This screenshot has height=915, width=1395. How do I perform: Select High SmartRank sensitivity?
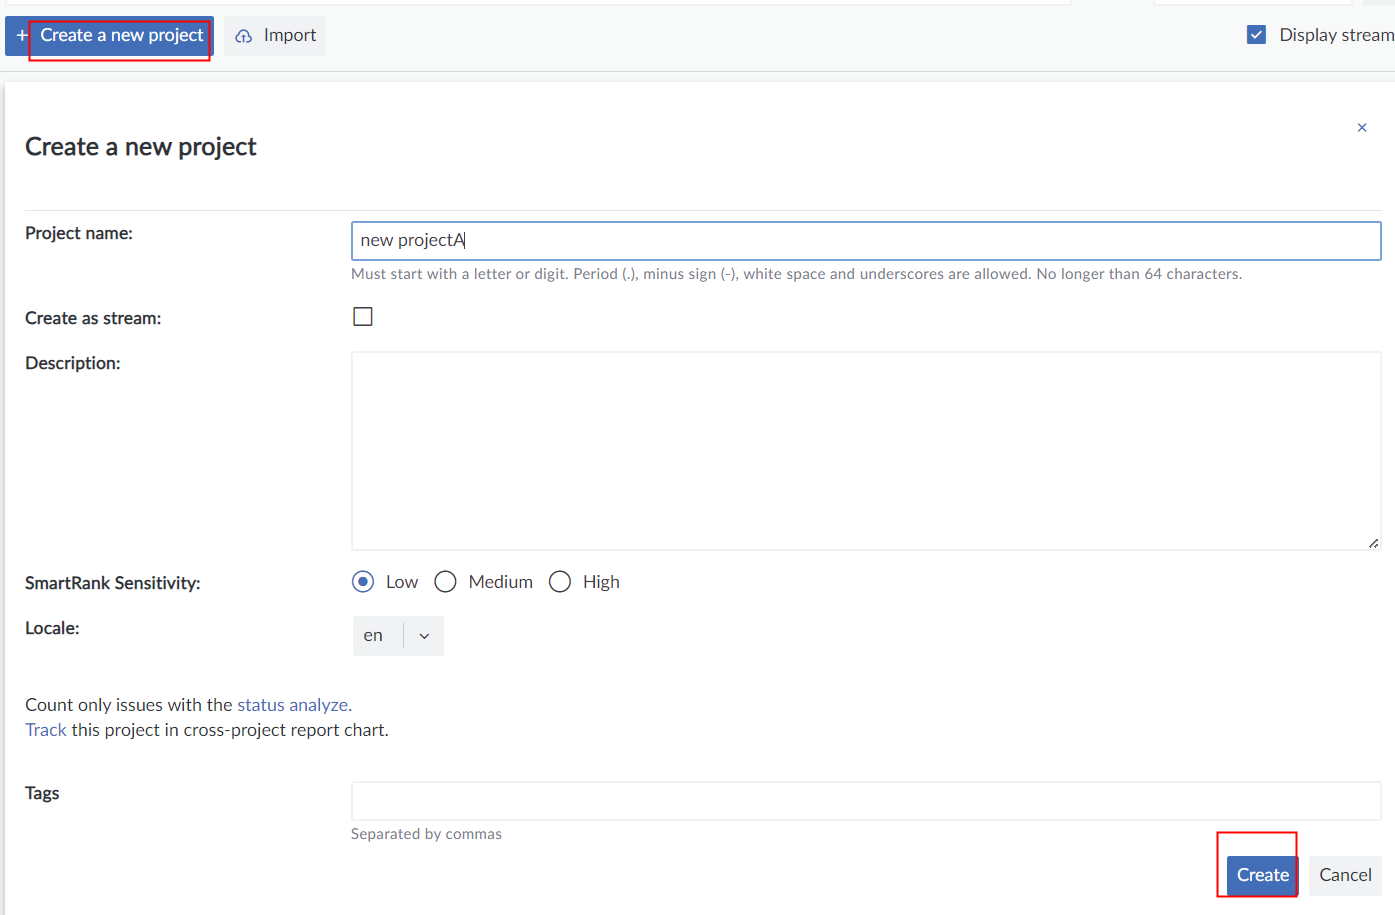tap(560, 582)
